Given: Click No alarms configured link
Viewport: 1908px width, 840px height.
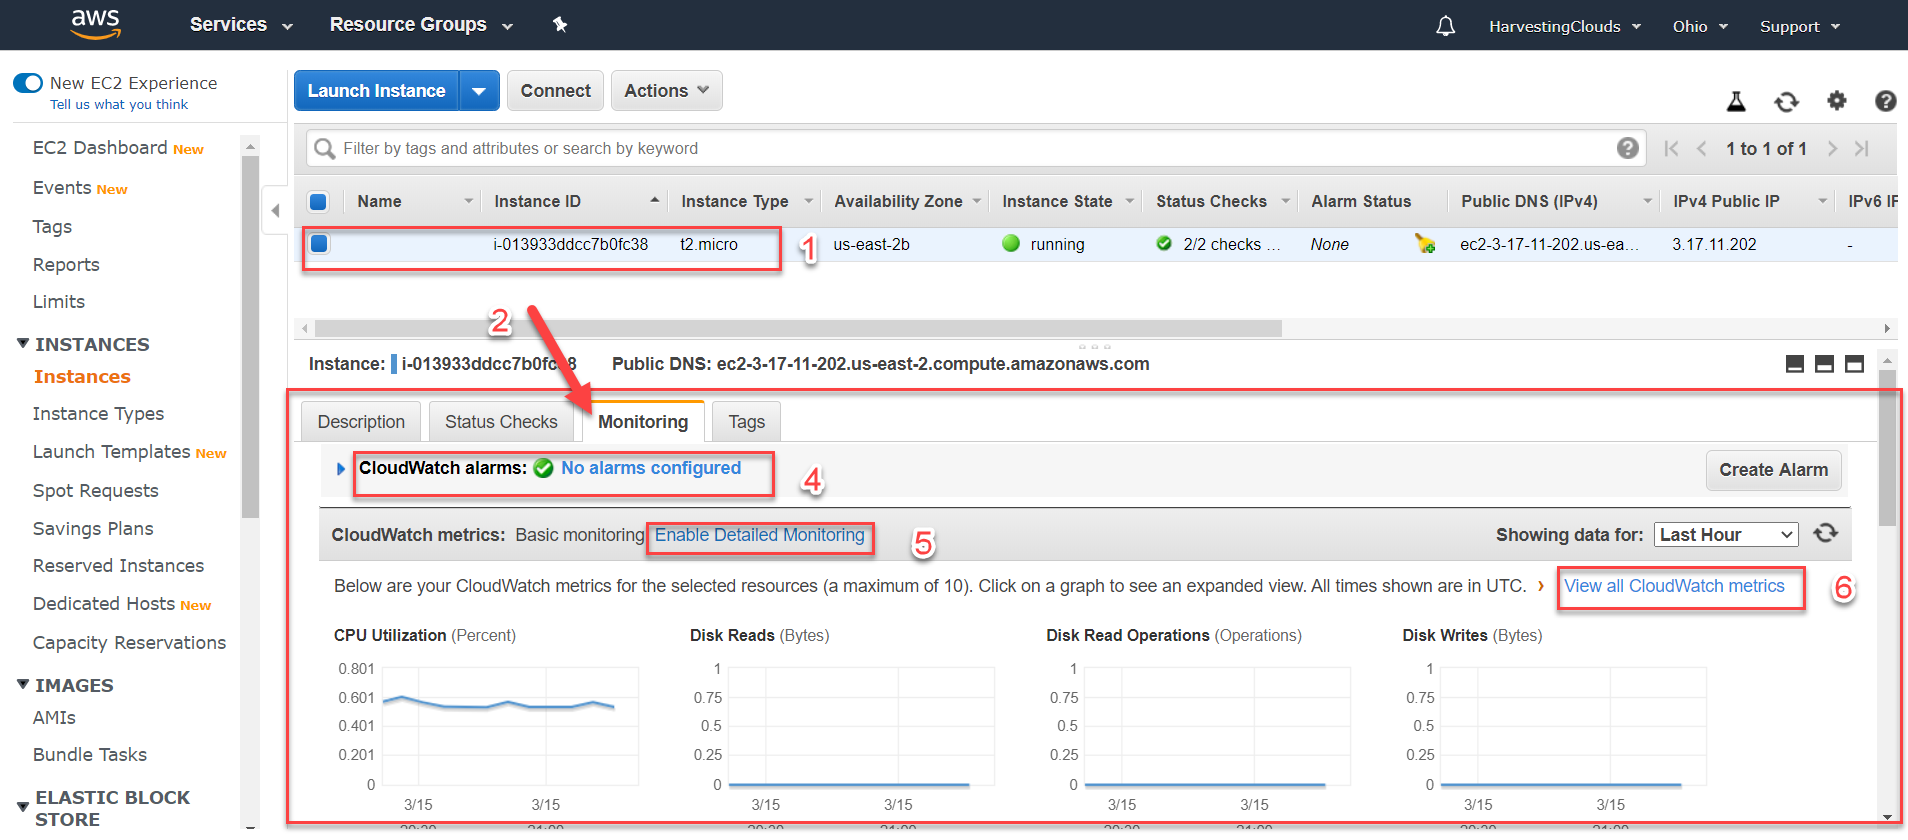Looking at the screenshot, I should pyautogui.click(x=651, y=468).
